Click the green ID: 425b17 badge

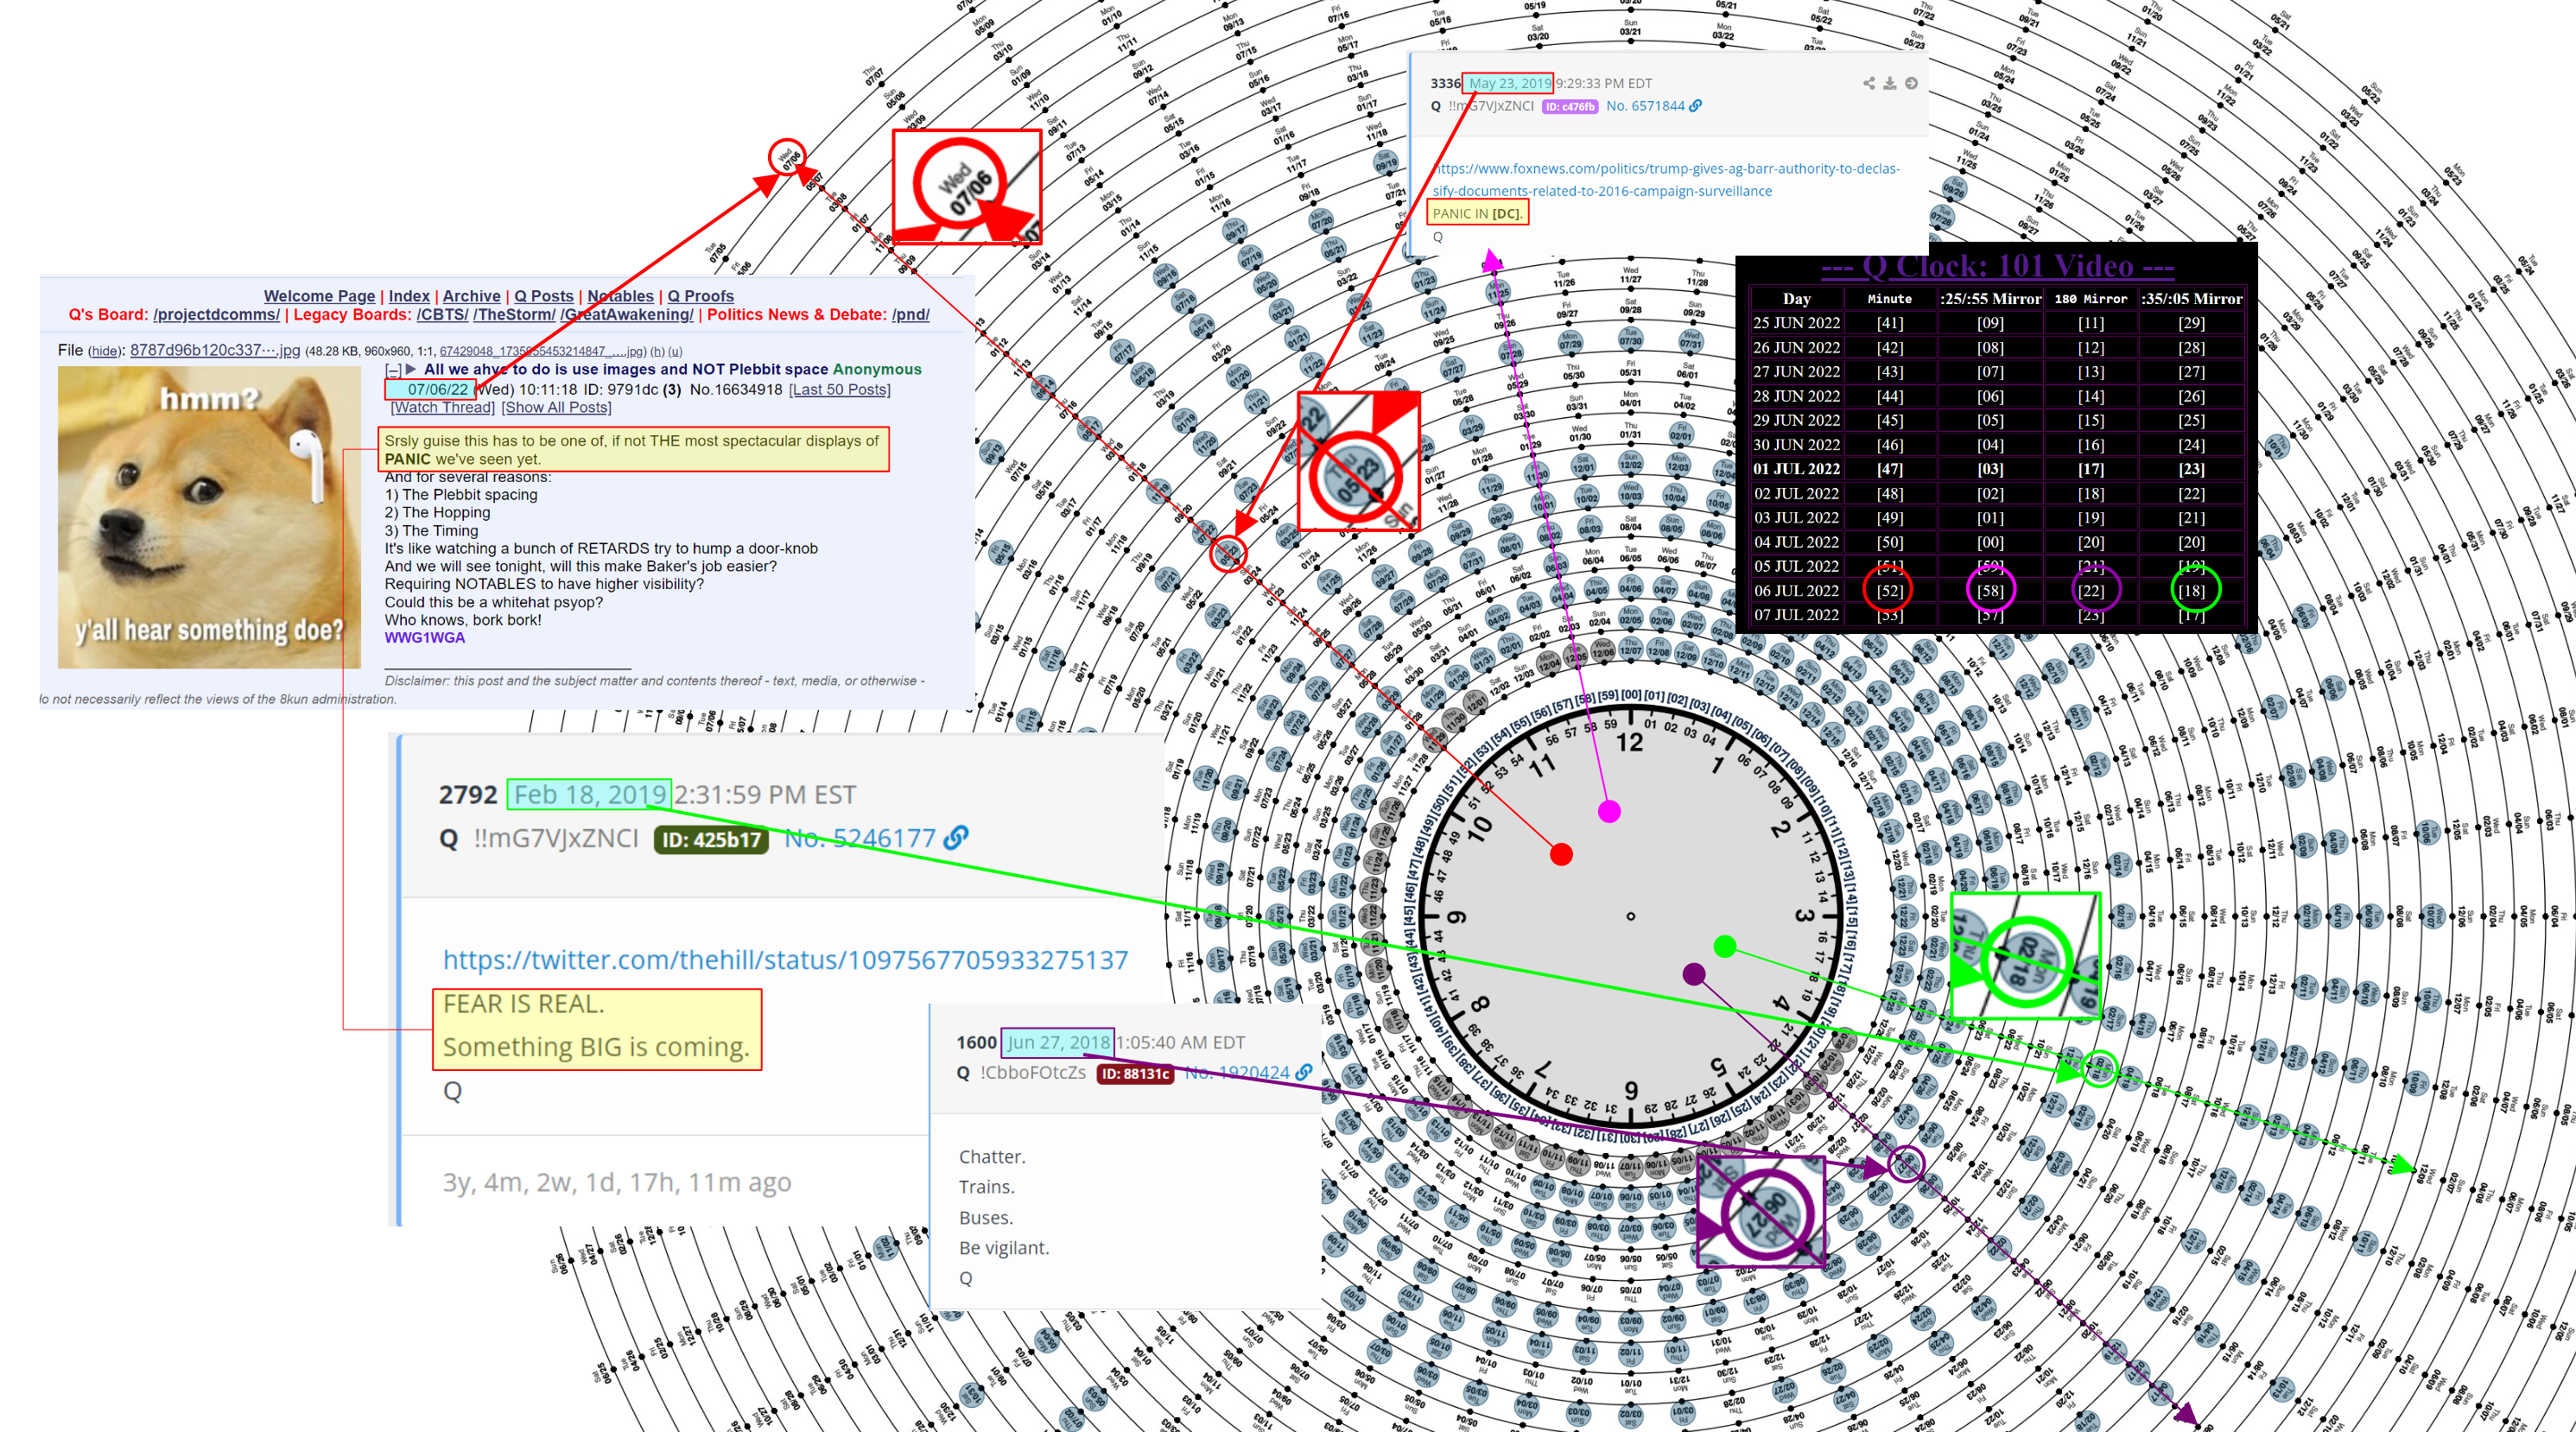click(x=711, y=840)
